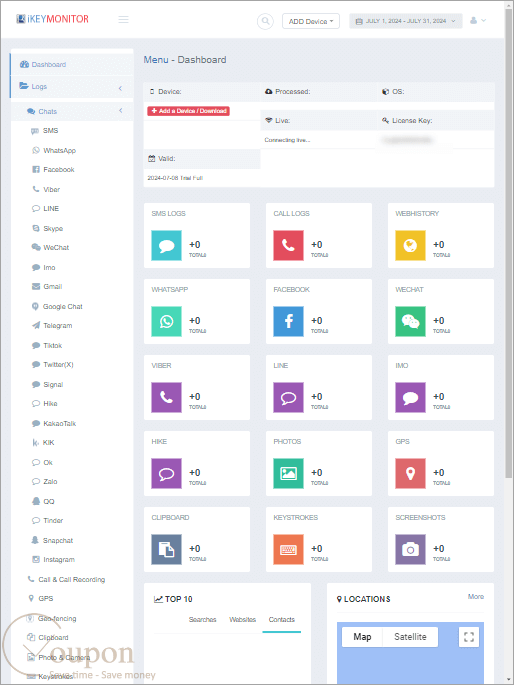The image size is (514, 685).
Task: Open Ok in the sidebar
Action: (42, 462)
